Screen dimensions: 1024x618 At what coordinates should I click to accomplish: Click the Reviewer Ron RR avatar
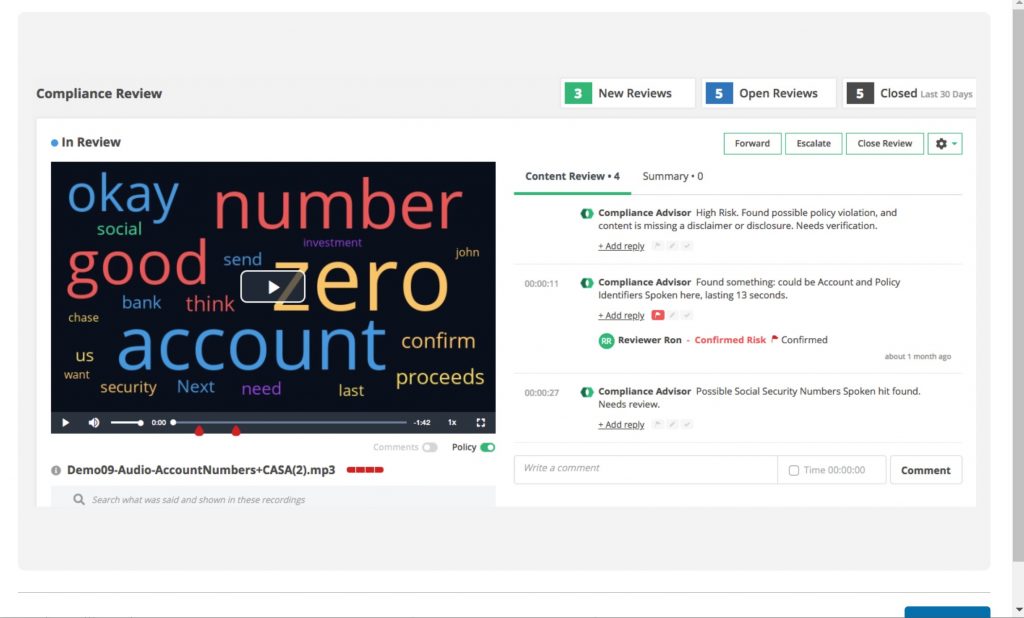click(606, 340)
